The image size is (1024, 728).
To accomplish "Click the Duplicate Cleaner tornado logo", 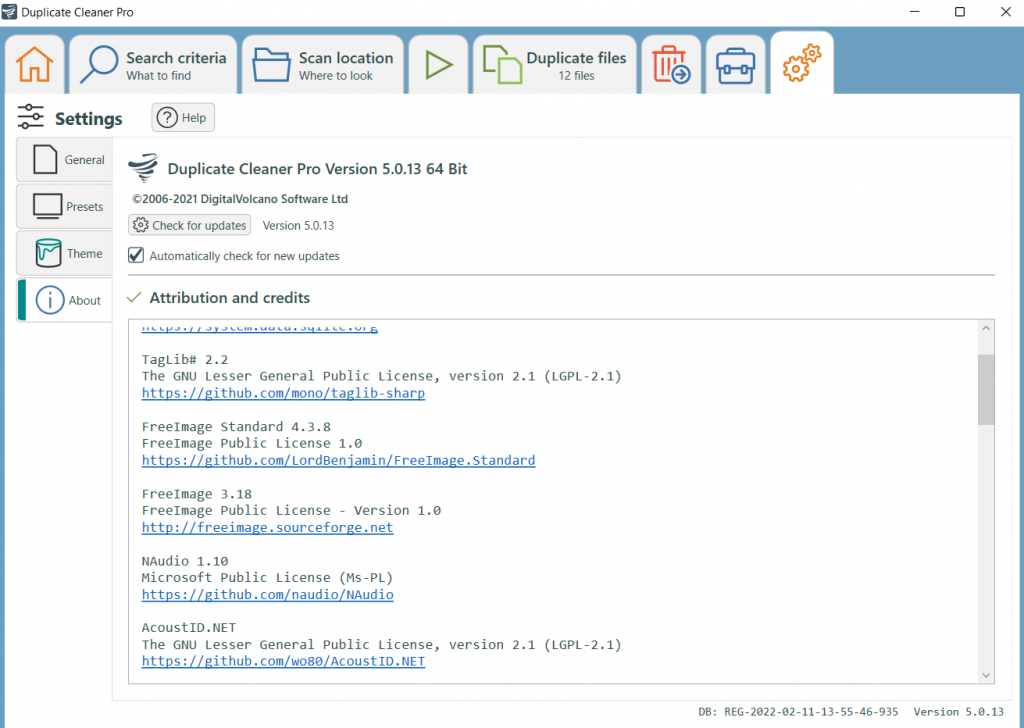I will 143,168.
